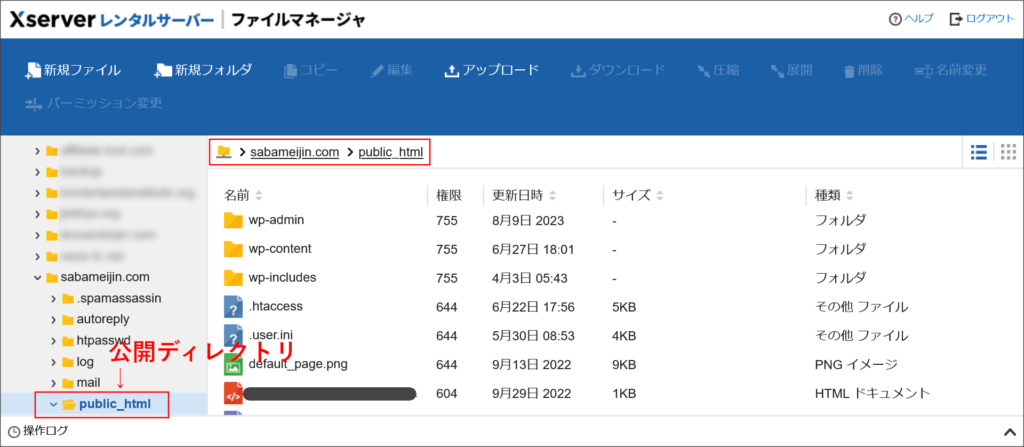Screen dimensions: 1024x447
Task: Click the clock icon beside 操作ログ
Action: (x=14, y=431)
